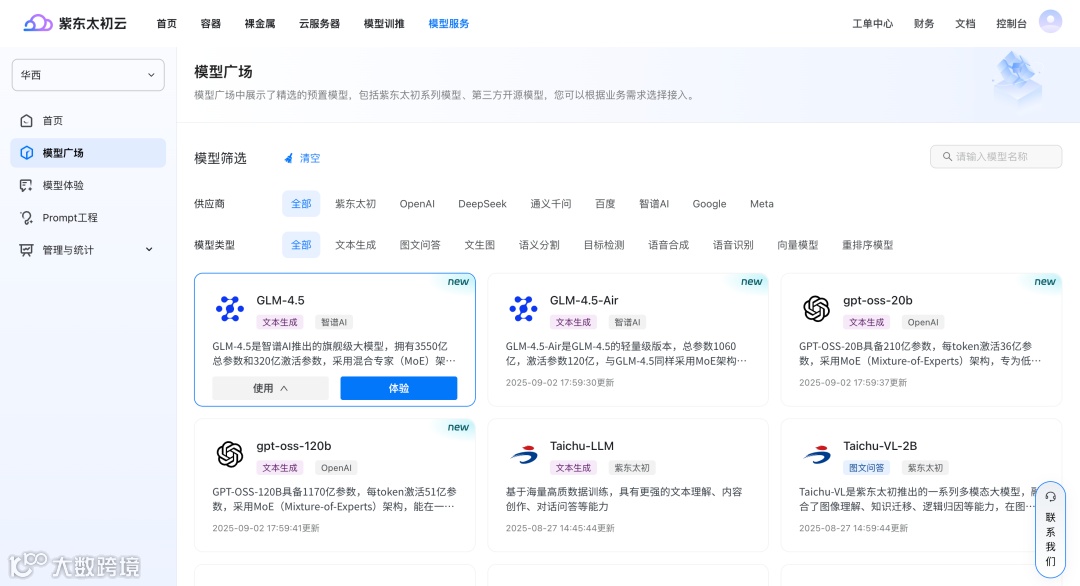
Task: Select 全部 in the 供应商 filter row
Action: coord(301,204)
